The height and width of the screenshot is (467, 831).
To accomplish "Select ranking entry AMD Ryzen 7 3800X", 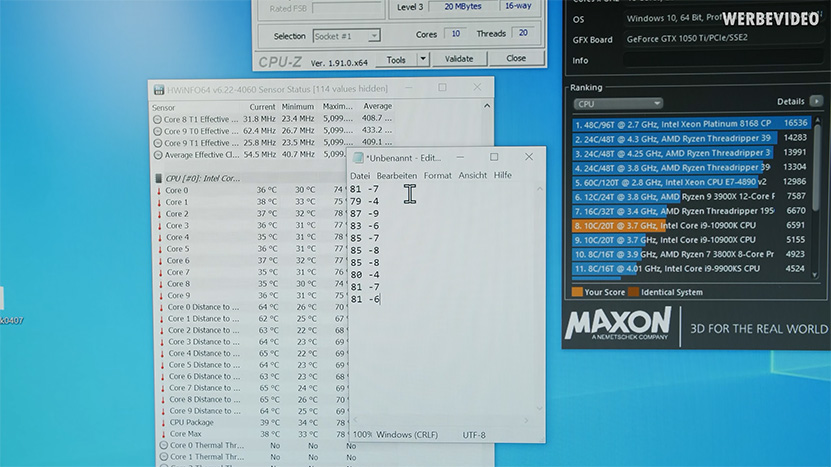I will click(691, 254).
